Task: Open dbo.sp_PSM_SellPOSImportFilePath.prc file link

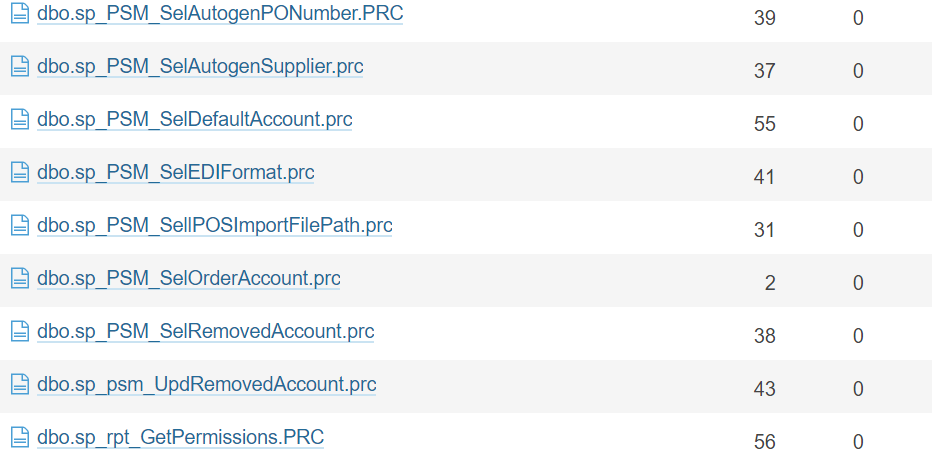Action: 214,226
